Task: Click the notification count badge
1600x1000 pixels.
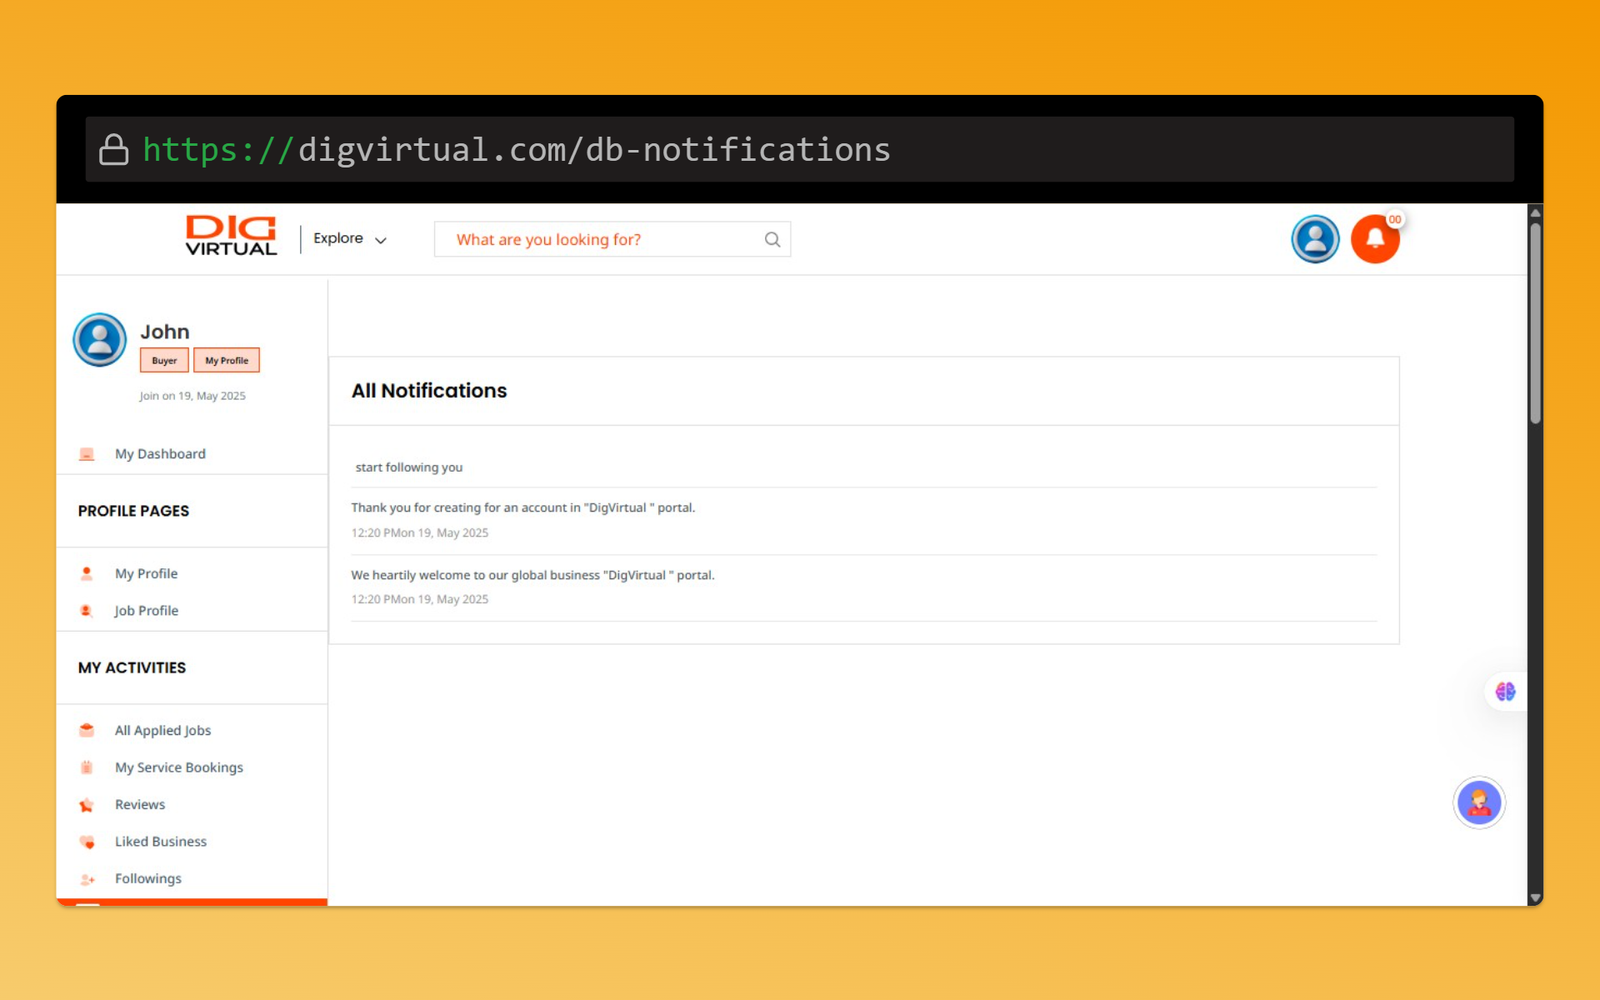Action: [1394, 220]
